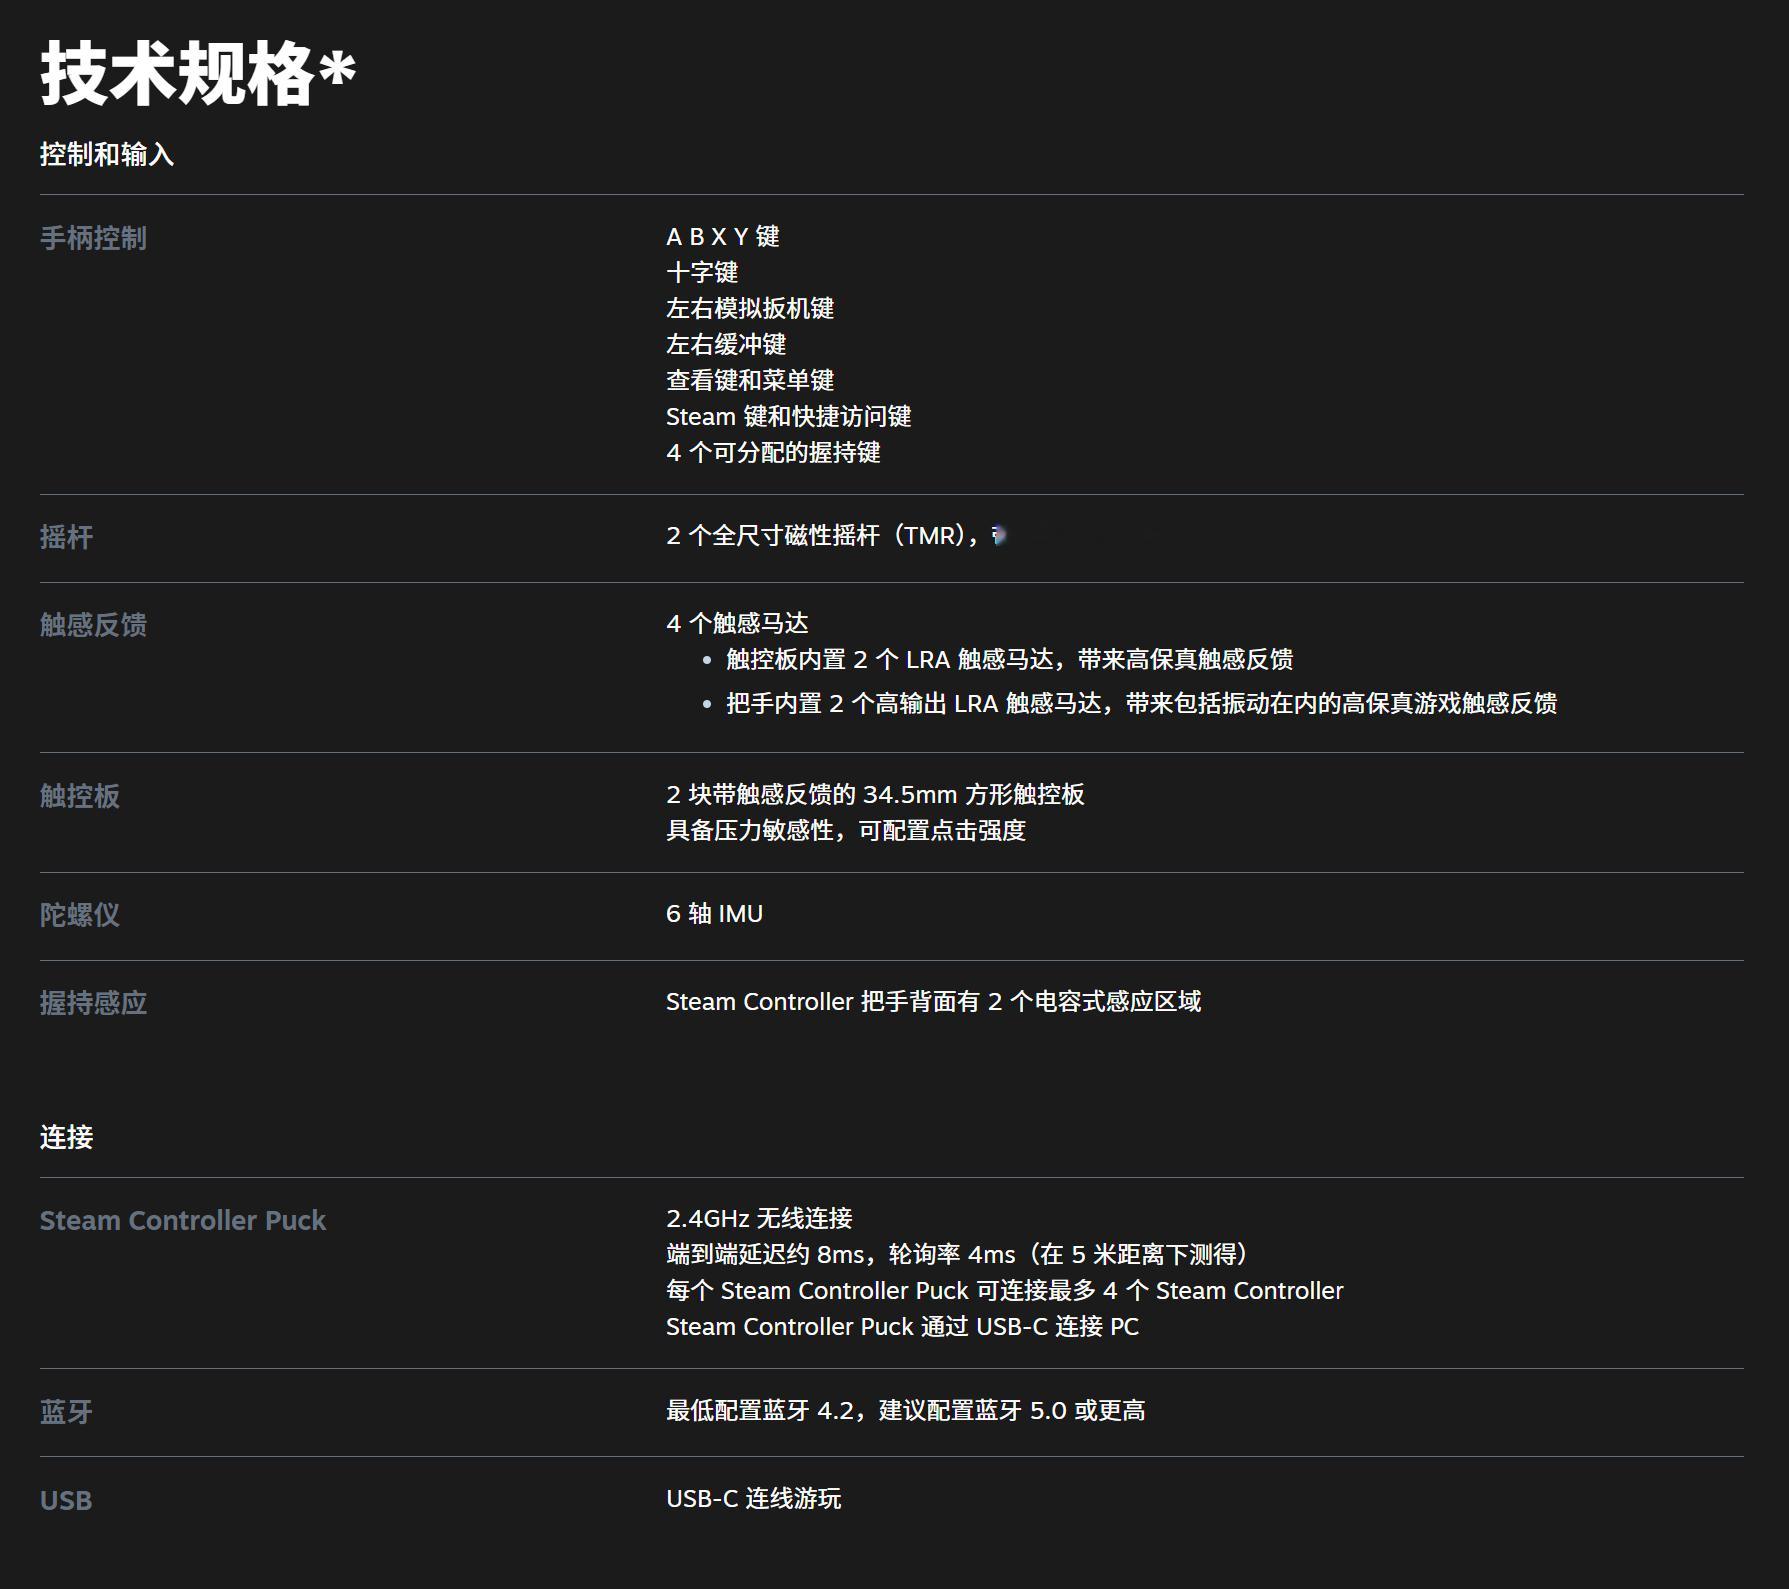Click the "通过 USB-C 连接 PC" line

(x=902, y=1327)
